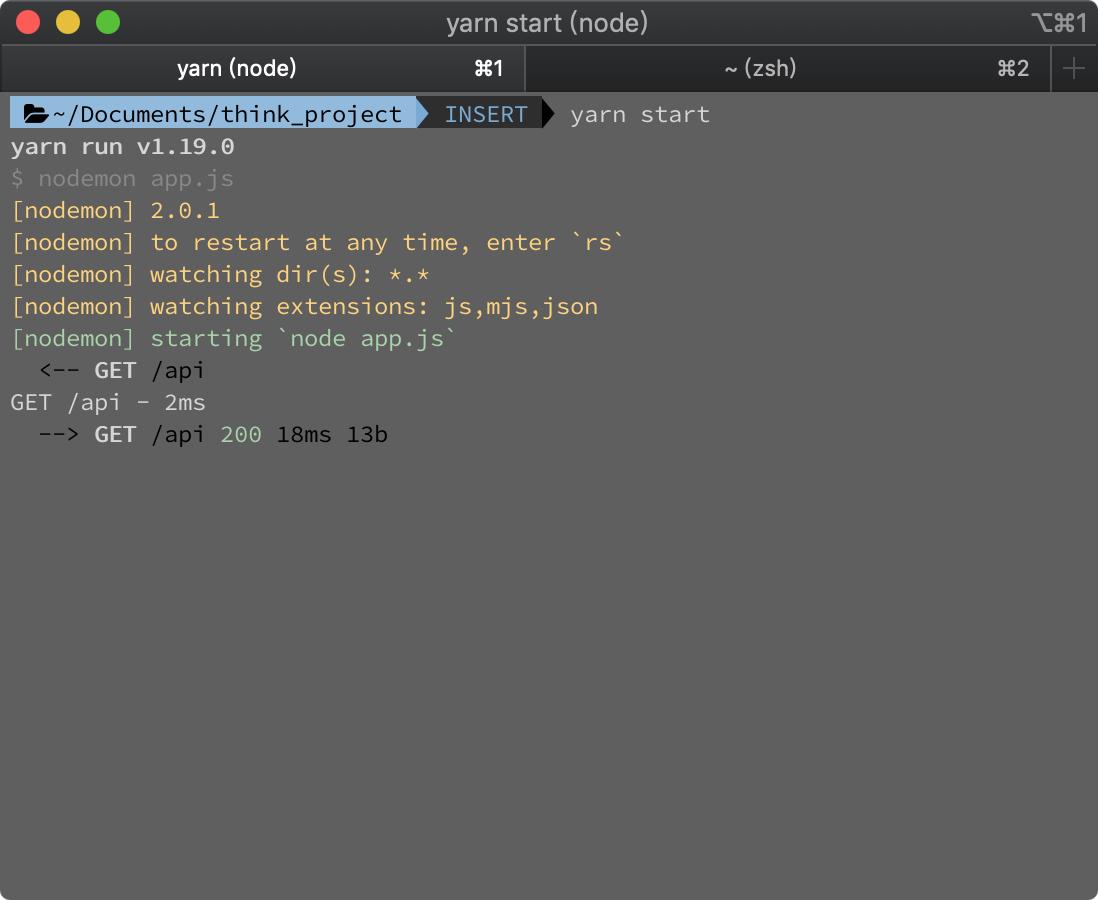Click the 200 status code
1098x900 pixels.
(x=241, y=435)
